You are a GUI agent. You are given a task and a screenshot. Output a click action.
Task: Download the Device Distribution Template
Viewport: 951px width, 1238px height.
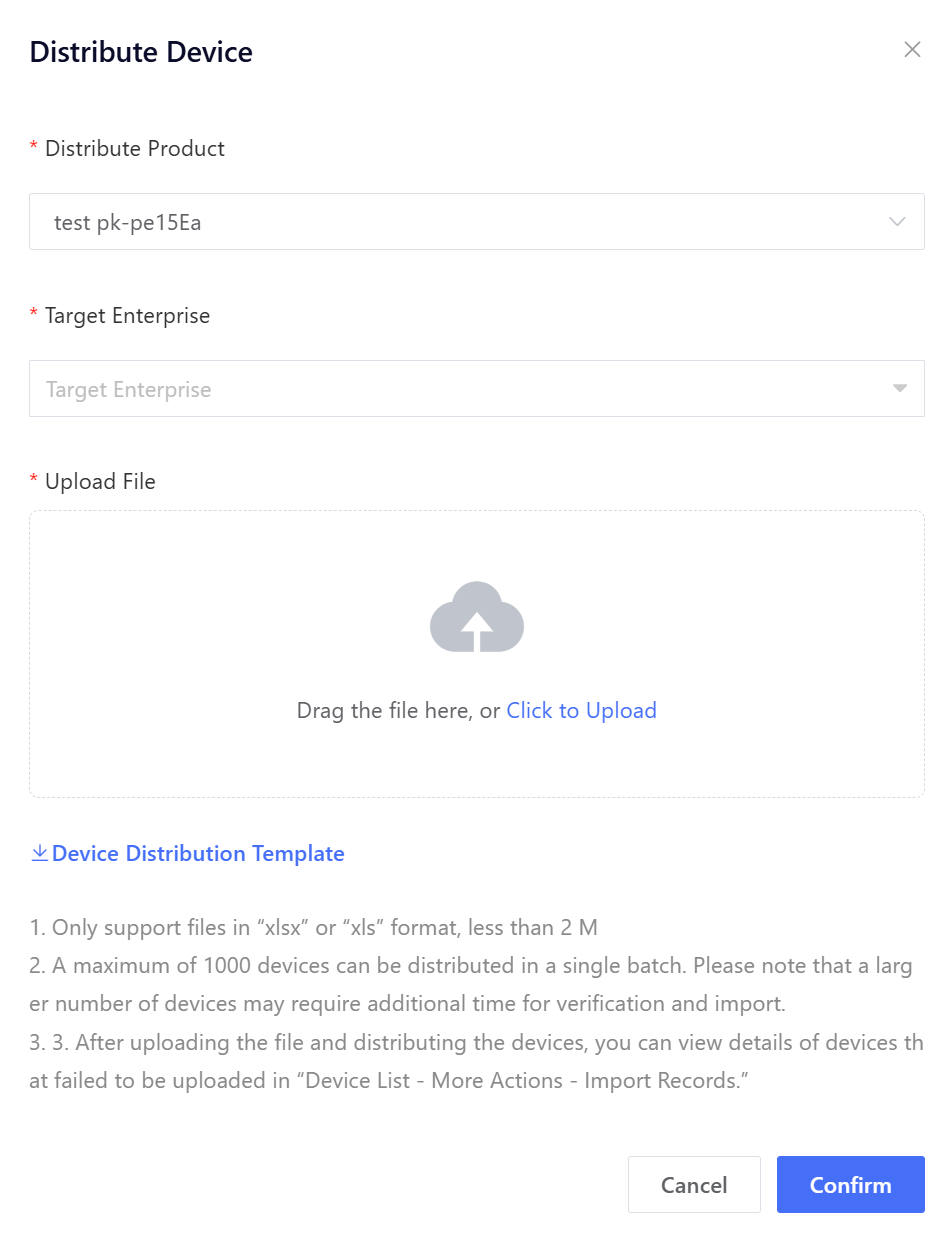(x=198, y=854)
